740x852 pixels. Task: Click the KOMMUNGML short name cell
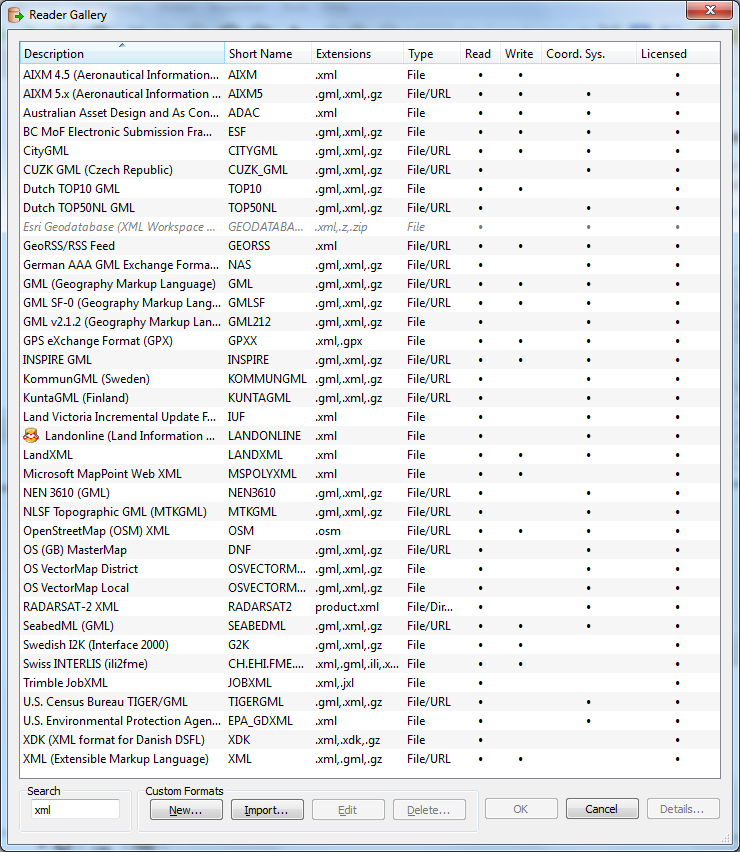click(x=267, y=379)
